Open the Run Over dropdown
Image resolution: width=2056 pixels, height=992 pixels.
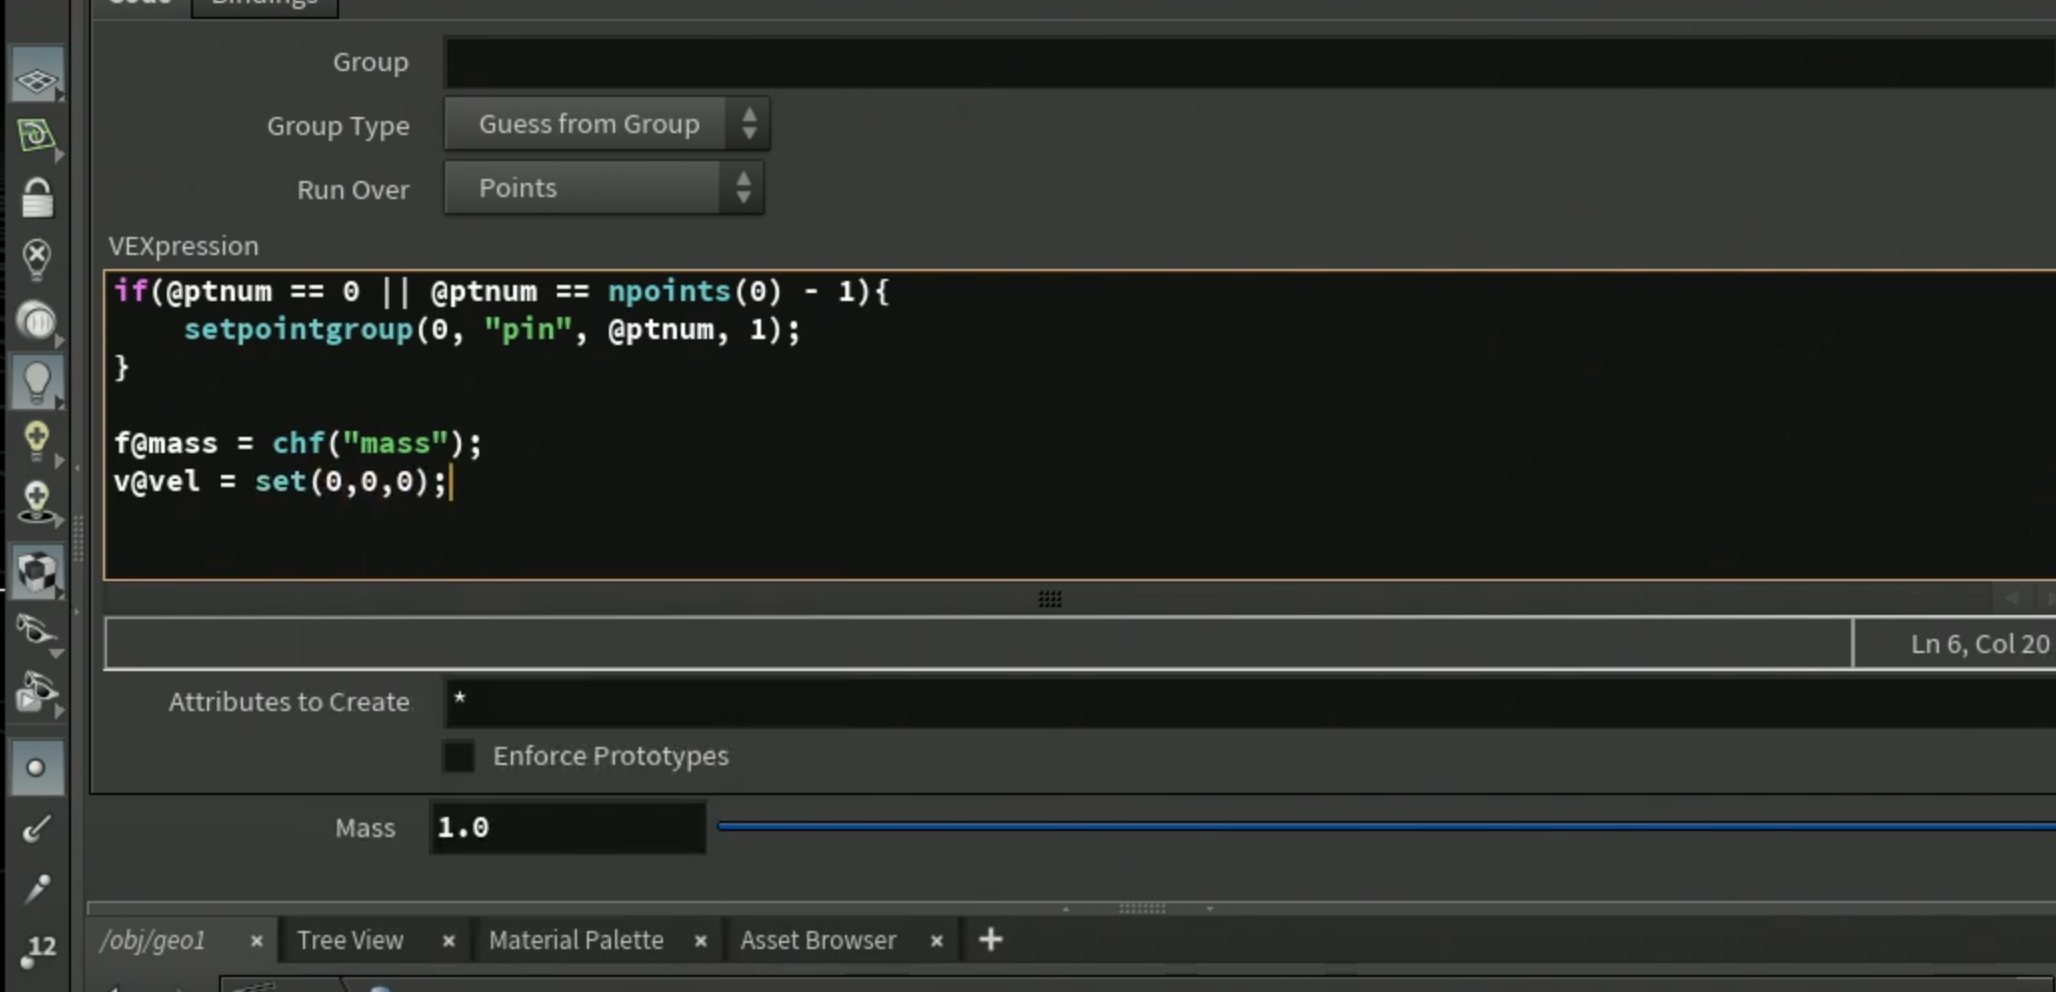[x=604, y=188]
